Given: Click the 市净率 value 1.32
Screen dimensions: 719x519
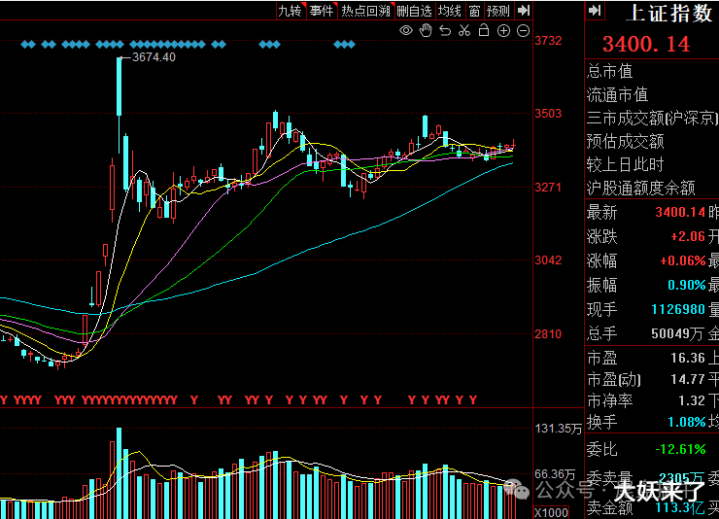Looking at the screenshot, I should pyautogui.click(x=691, y=401).
